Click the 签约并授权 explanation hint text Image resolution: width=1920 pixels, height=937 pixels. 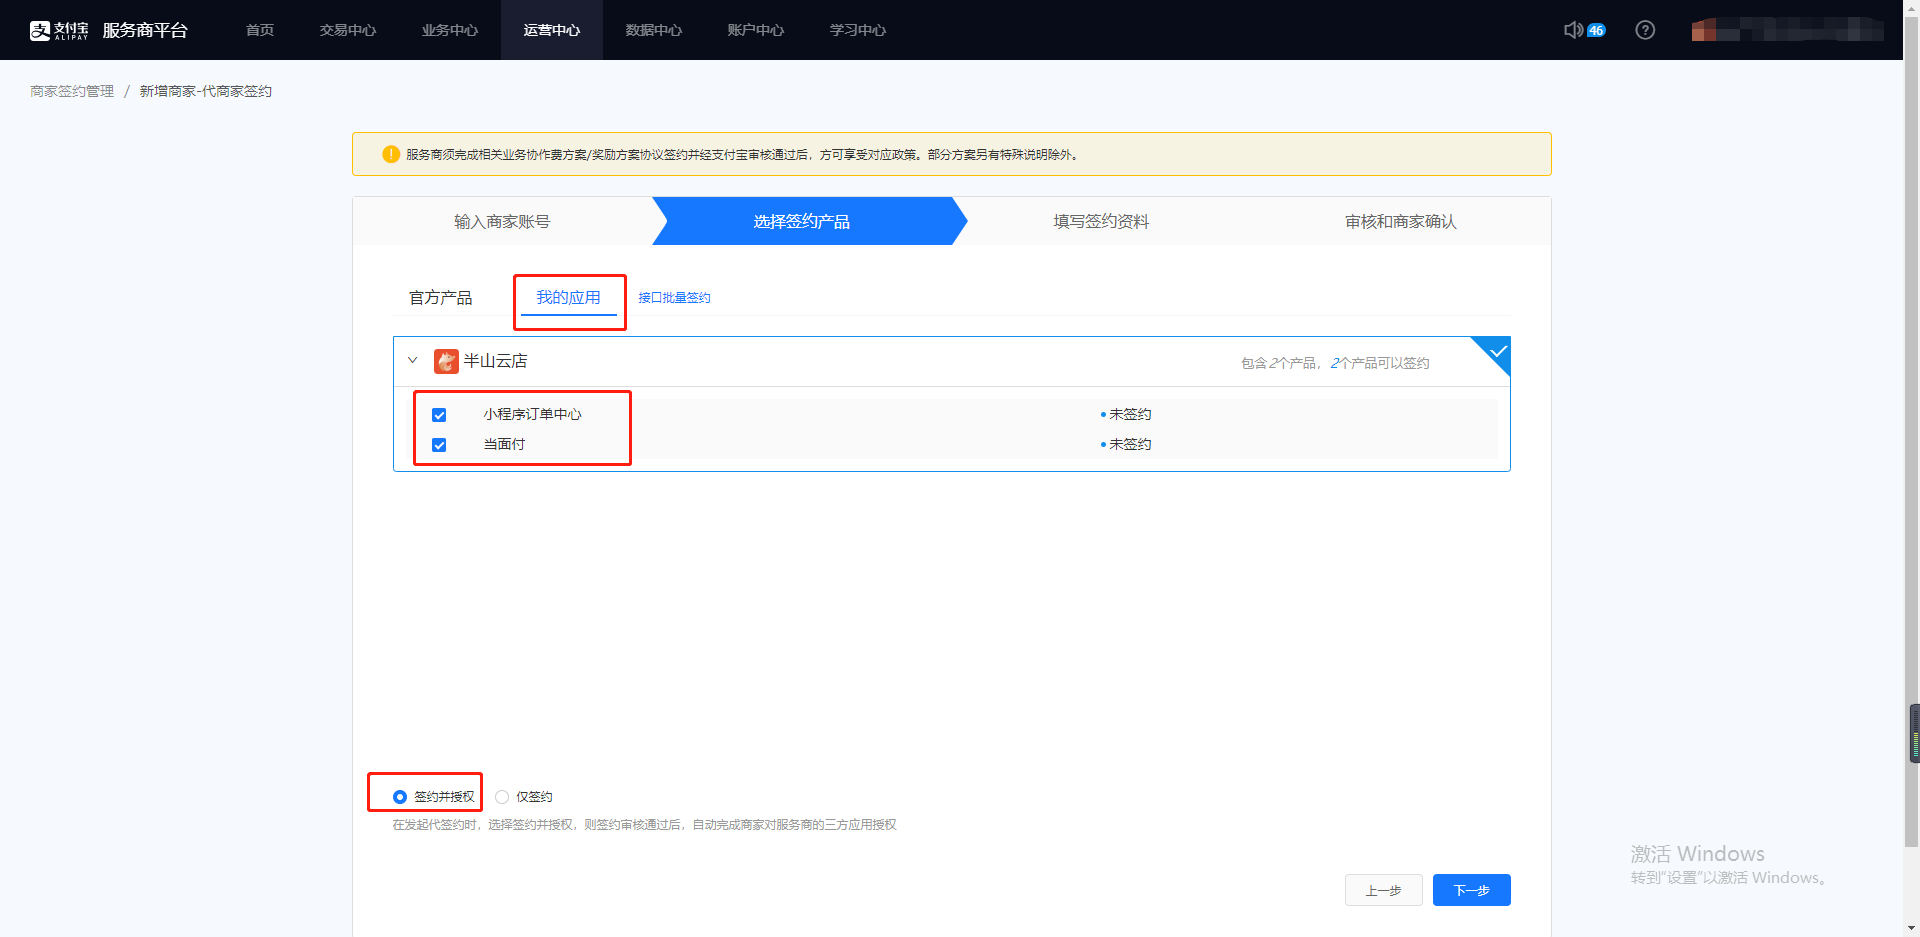[644, 825]
